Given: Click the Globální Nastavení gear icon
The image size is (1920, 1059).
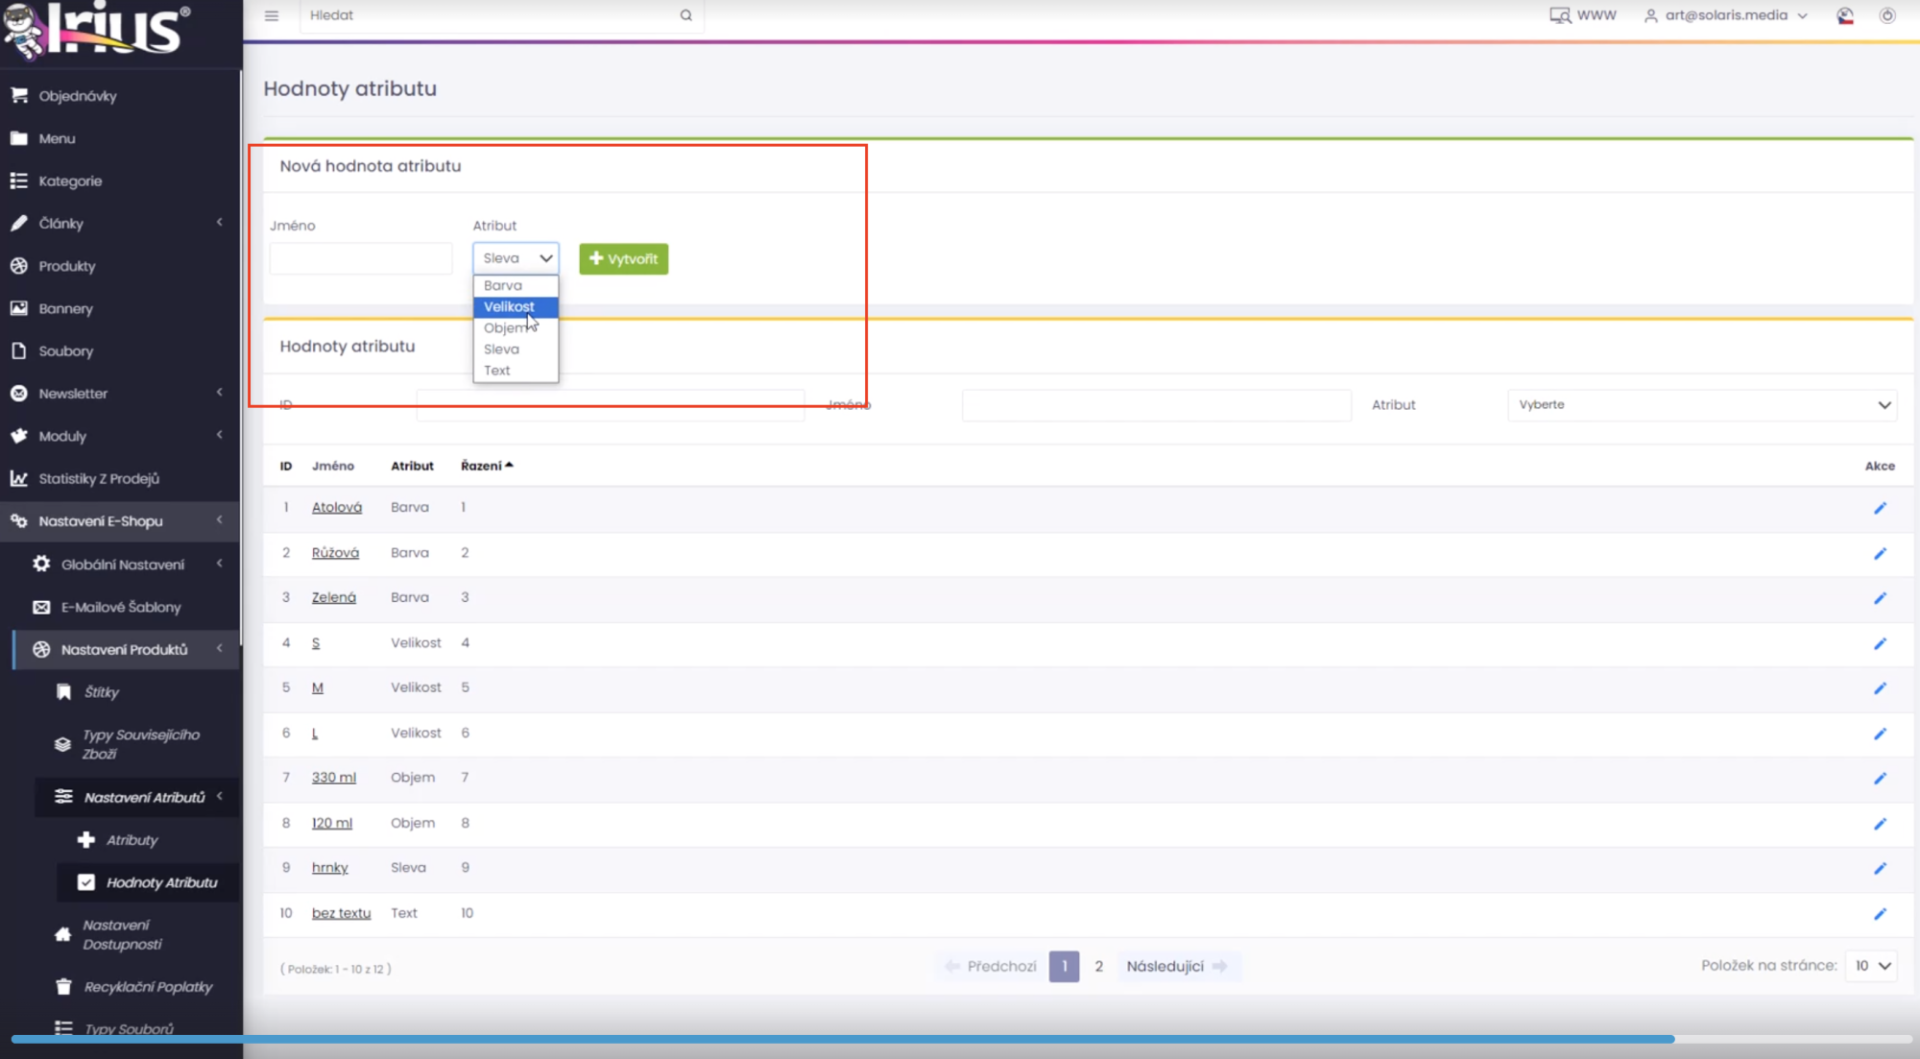Looking at the screenshot, I should point(41,564).
